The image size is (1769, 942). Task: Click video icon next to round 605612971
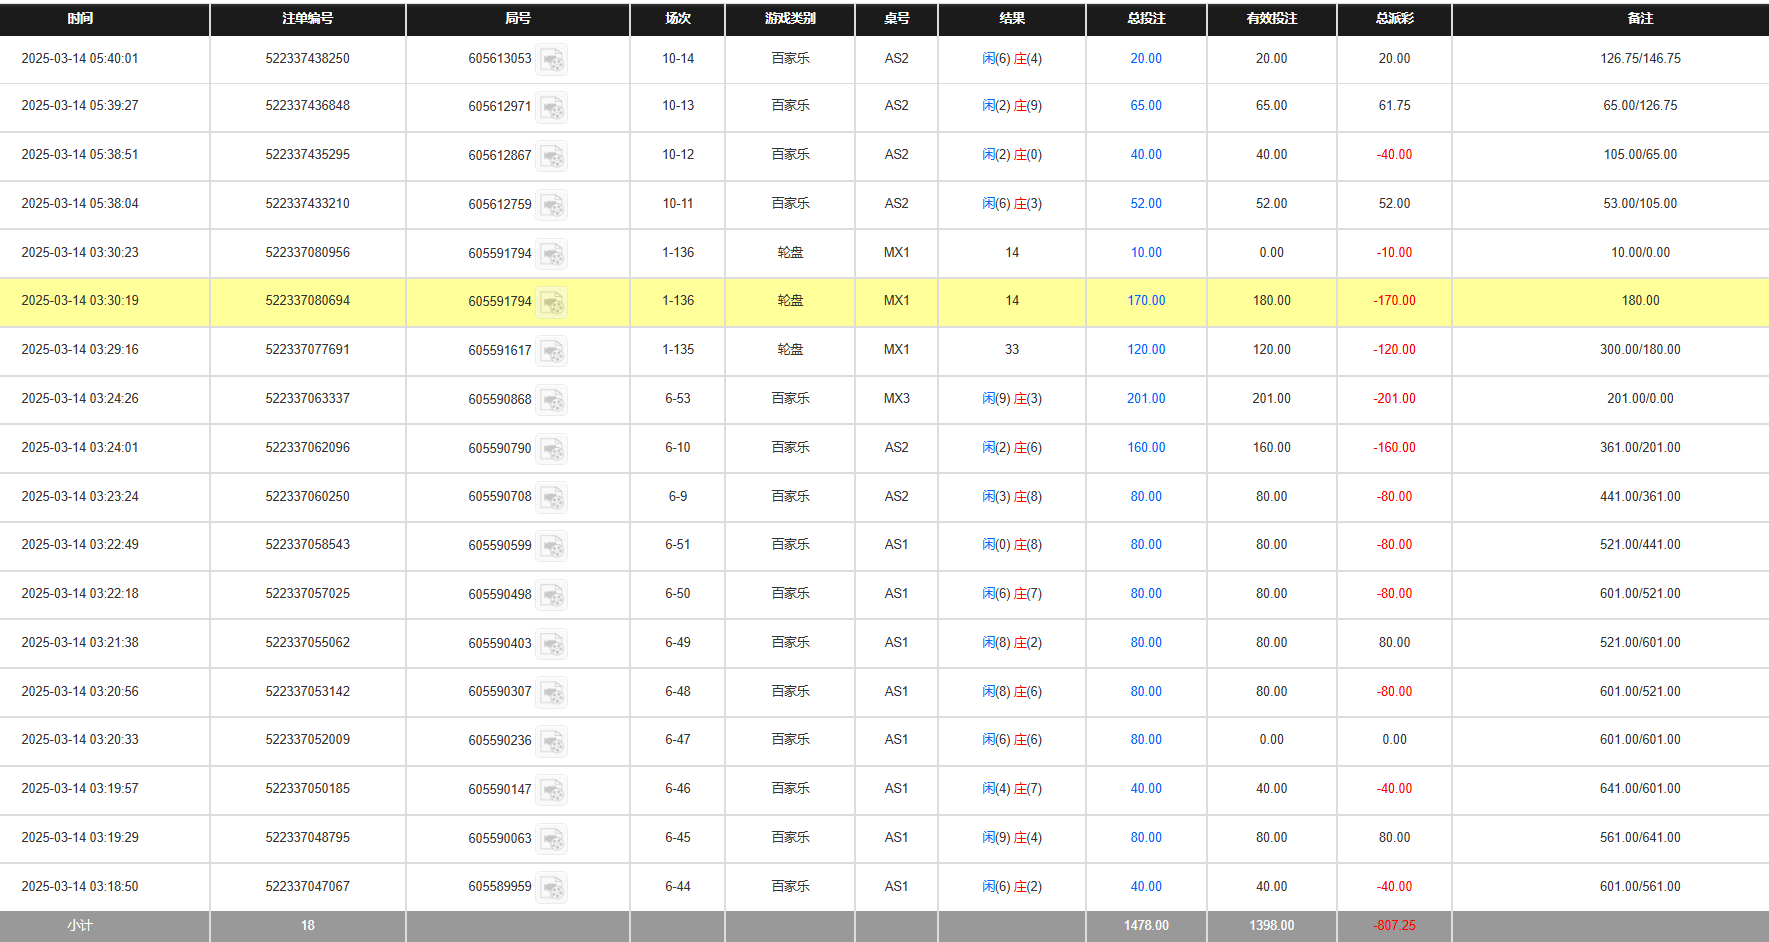552,107
